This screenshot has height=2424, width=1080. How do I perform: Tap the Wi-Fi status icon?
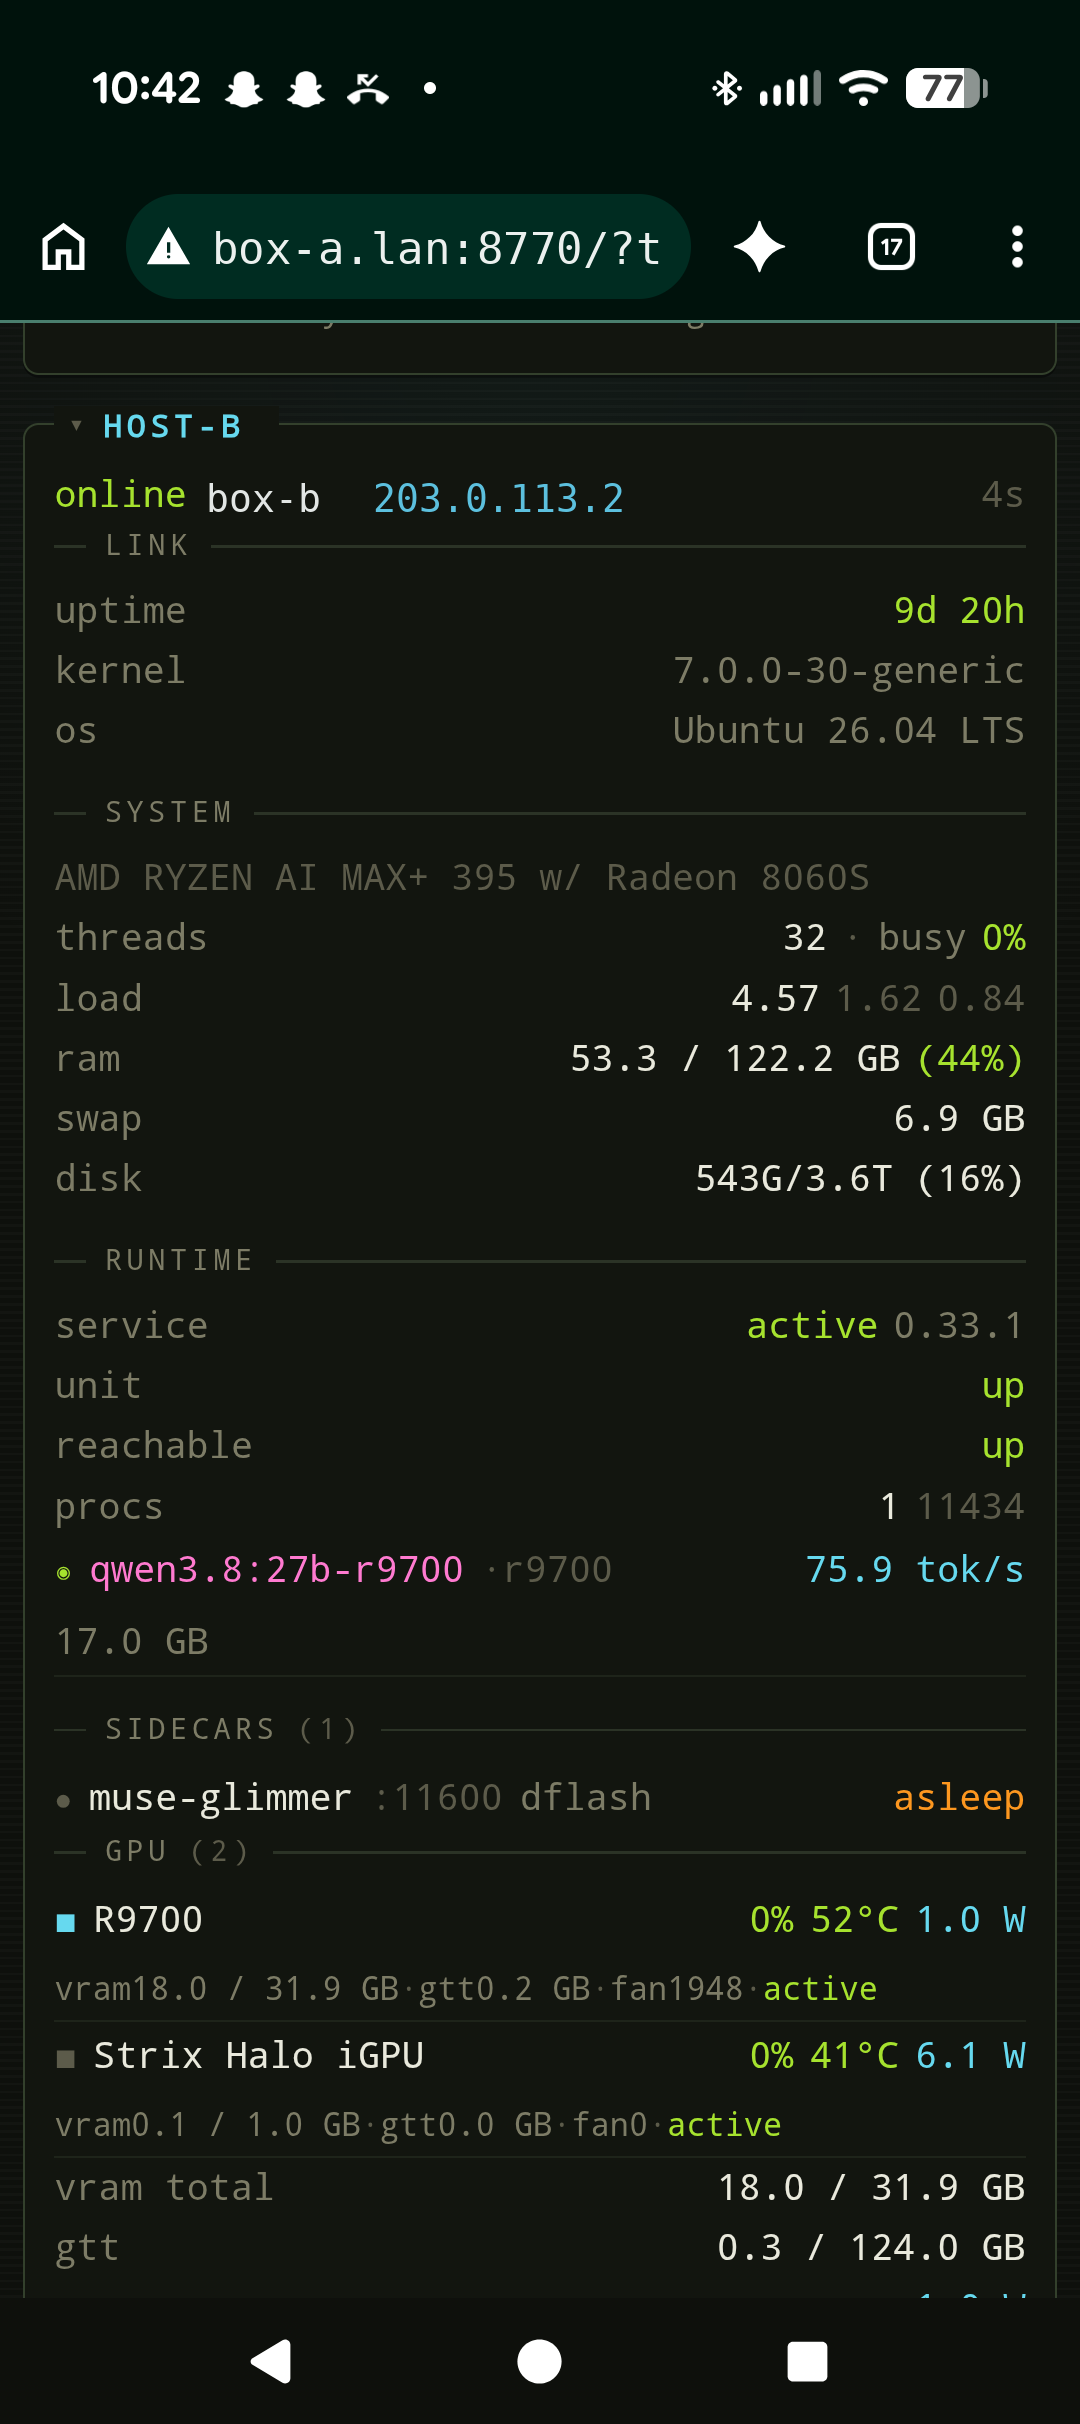click(x=864, y=88)
